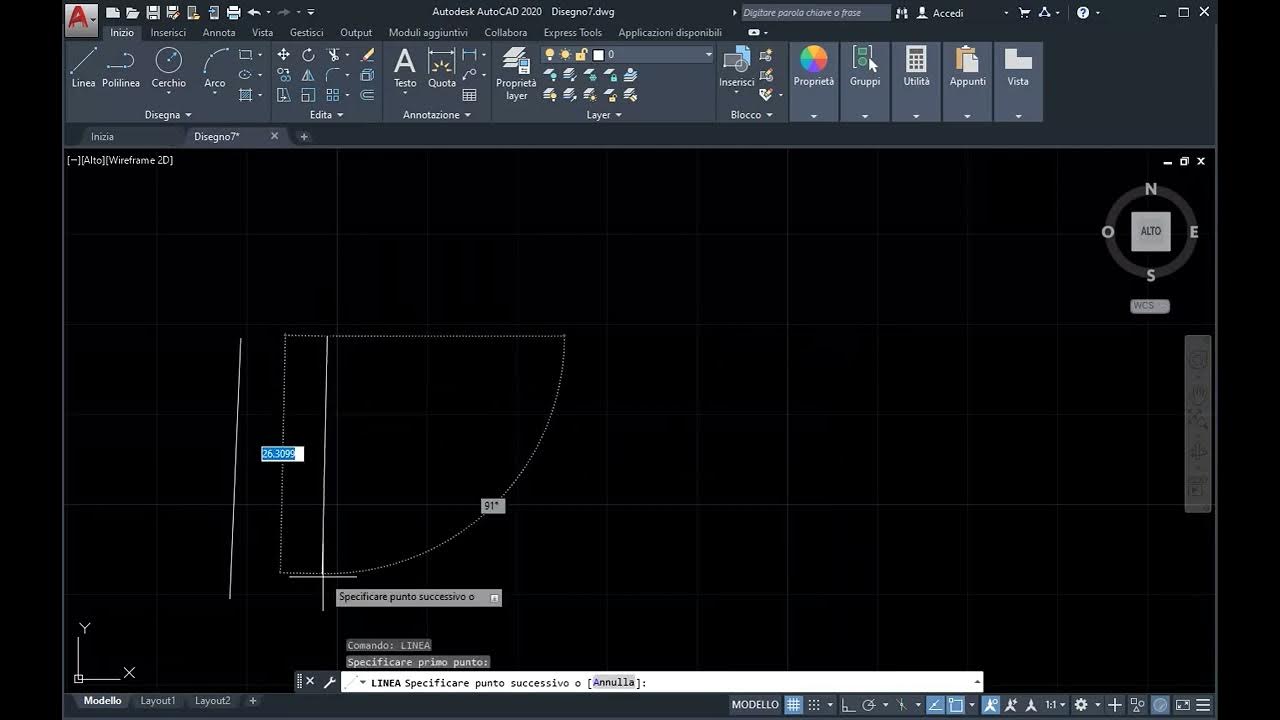This screenshot has width=1280, height=720.
Task: Click ALTO face on the ViewCube
Action: (1151, 231)
